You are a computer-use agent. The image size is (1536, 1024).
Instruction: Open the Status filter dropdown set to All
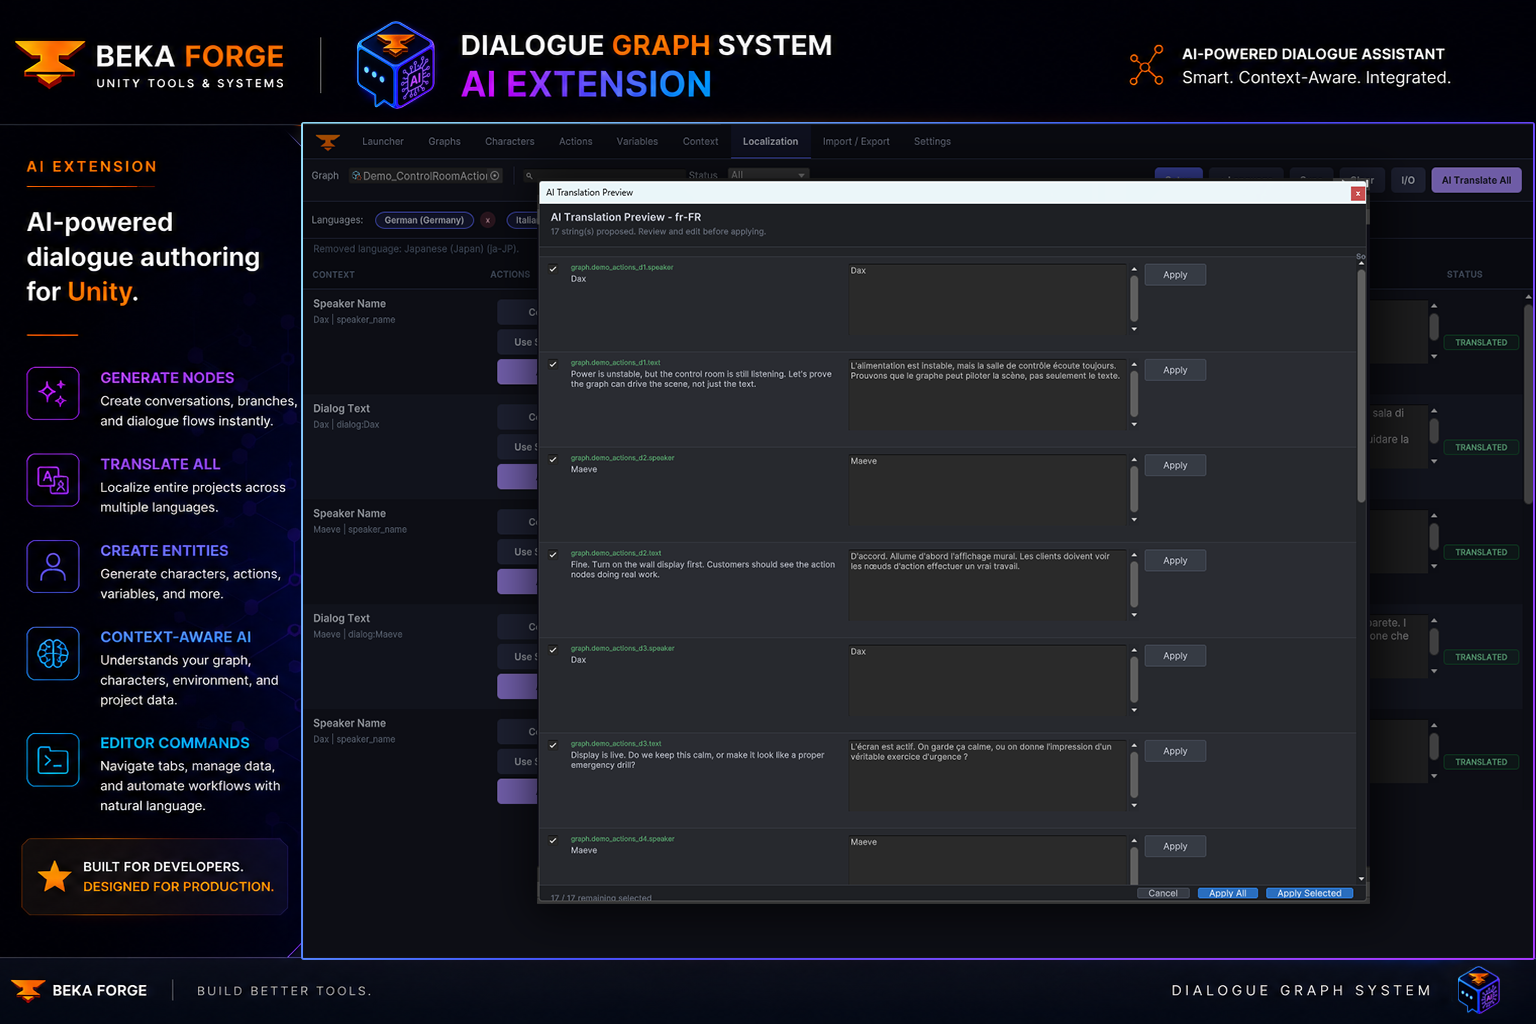767,175
